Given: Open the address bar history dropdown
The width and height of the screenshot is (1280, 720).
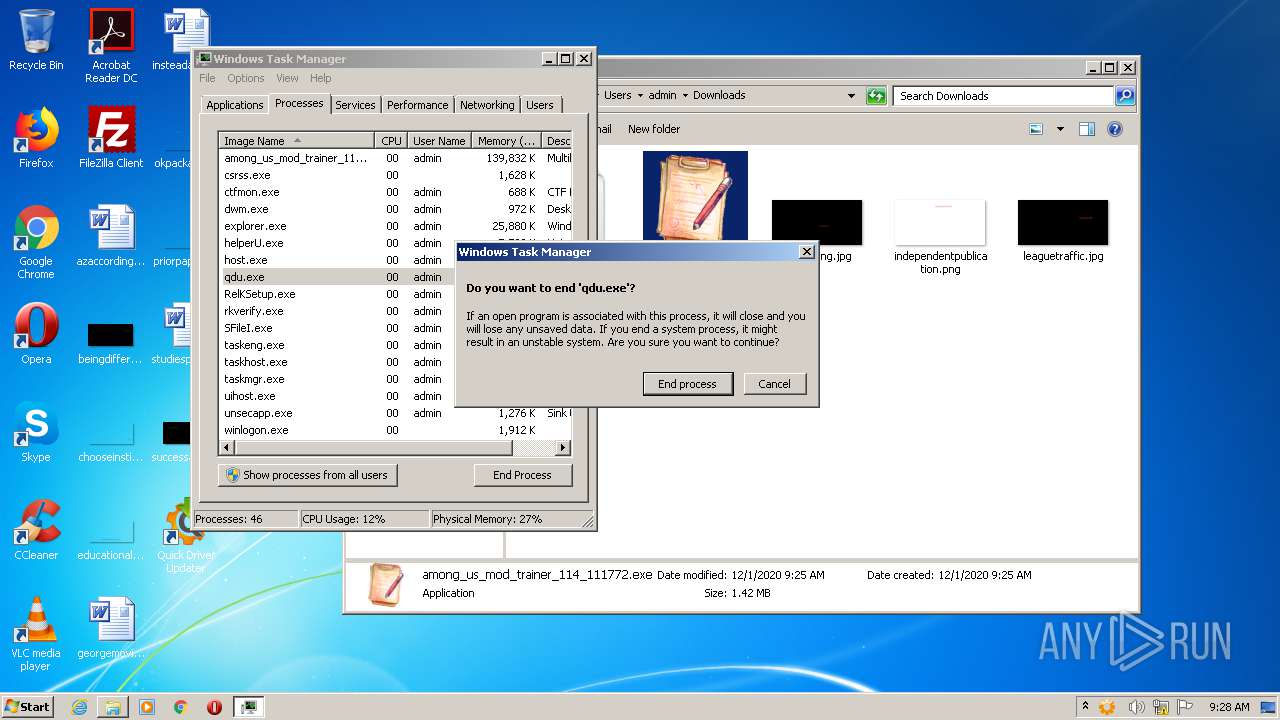Looking at the screenshot, I should tap(851, 96).
